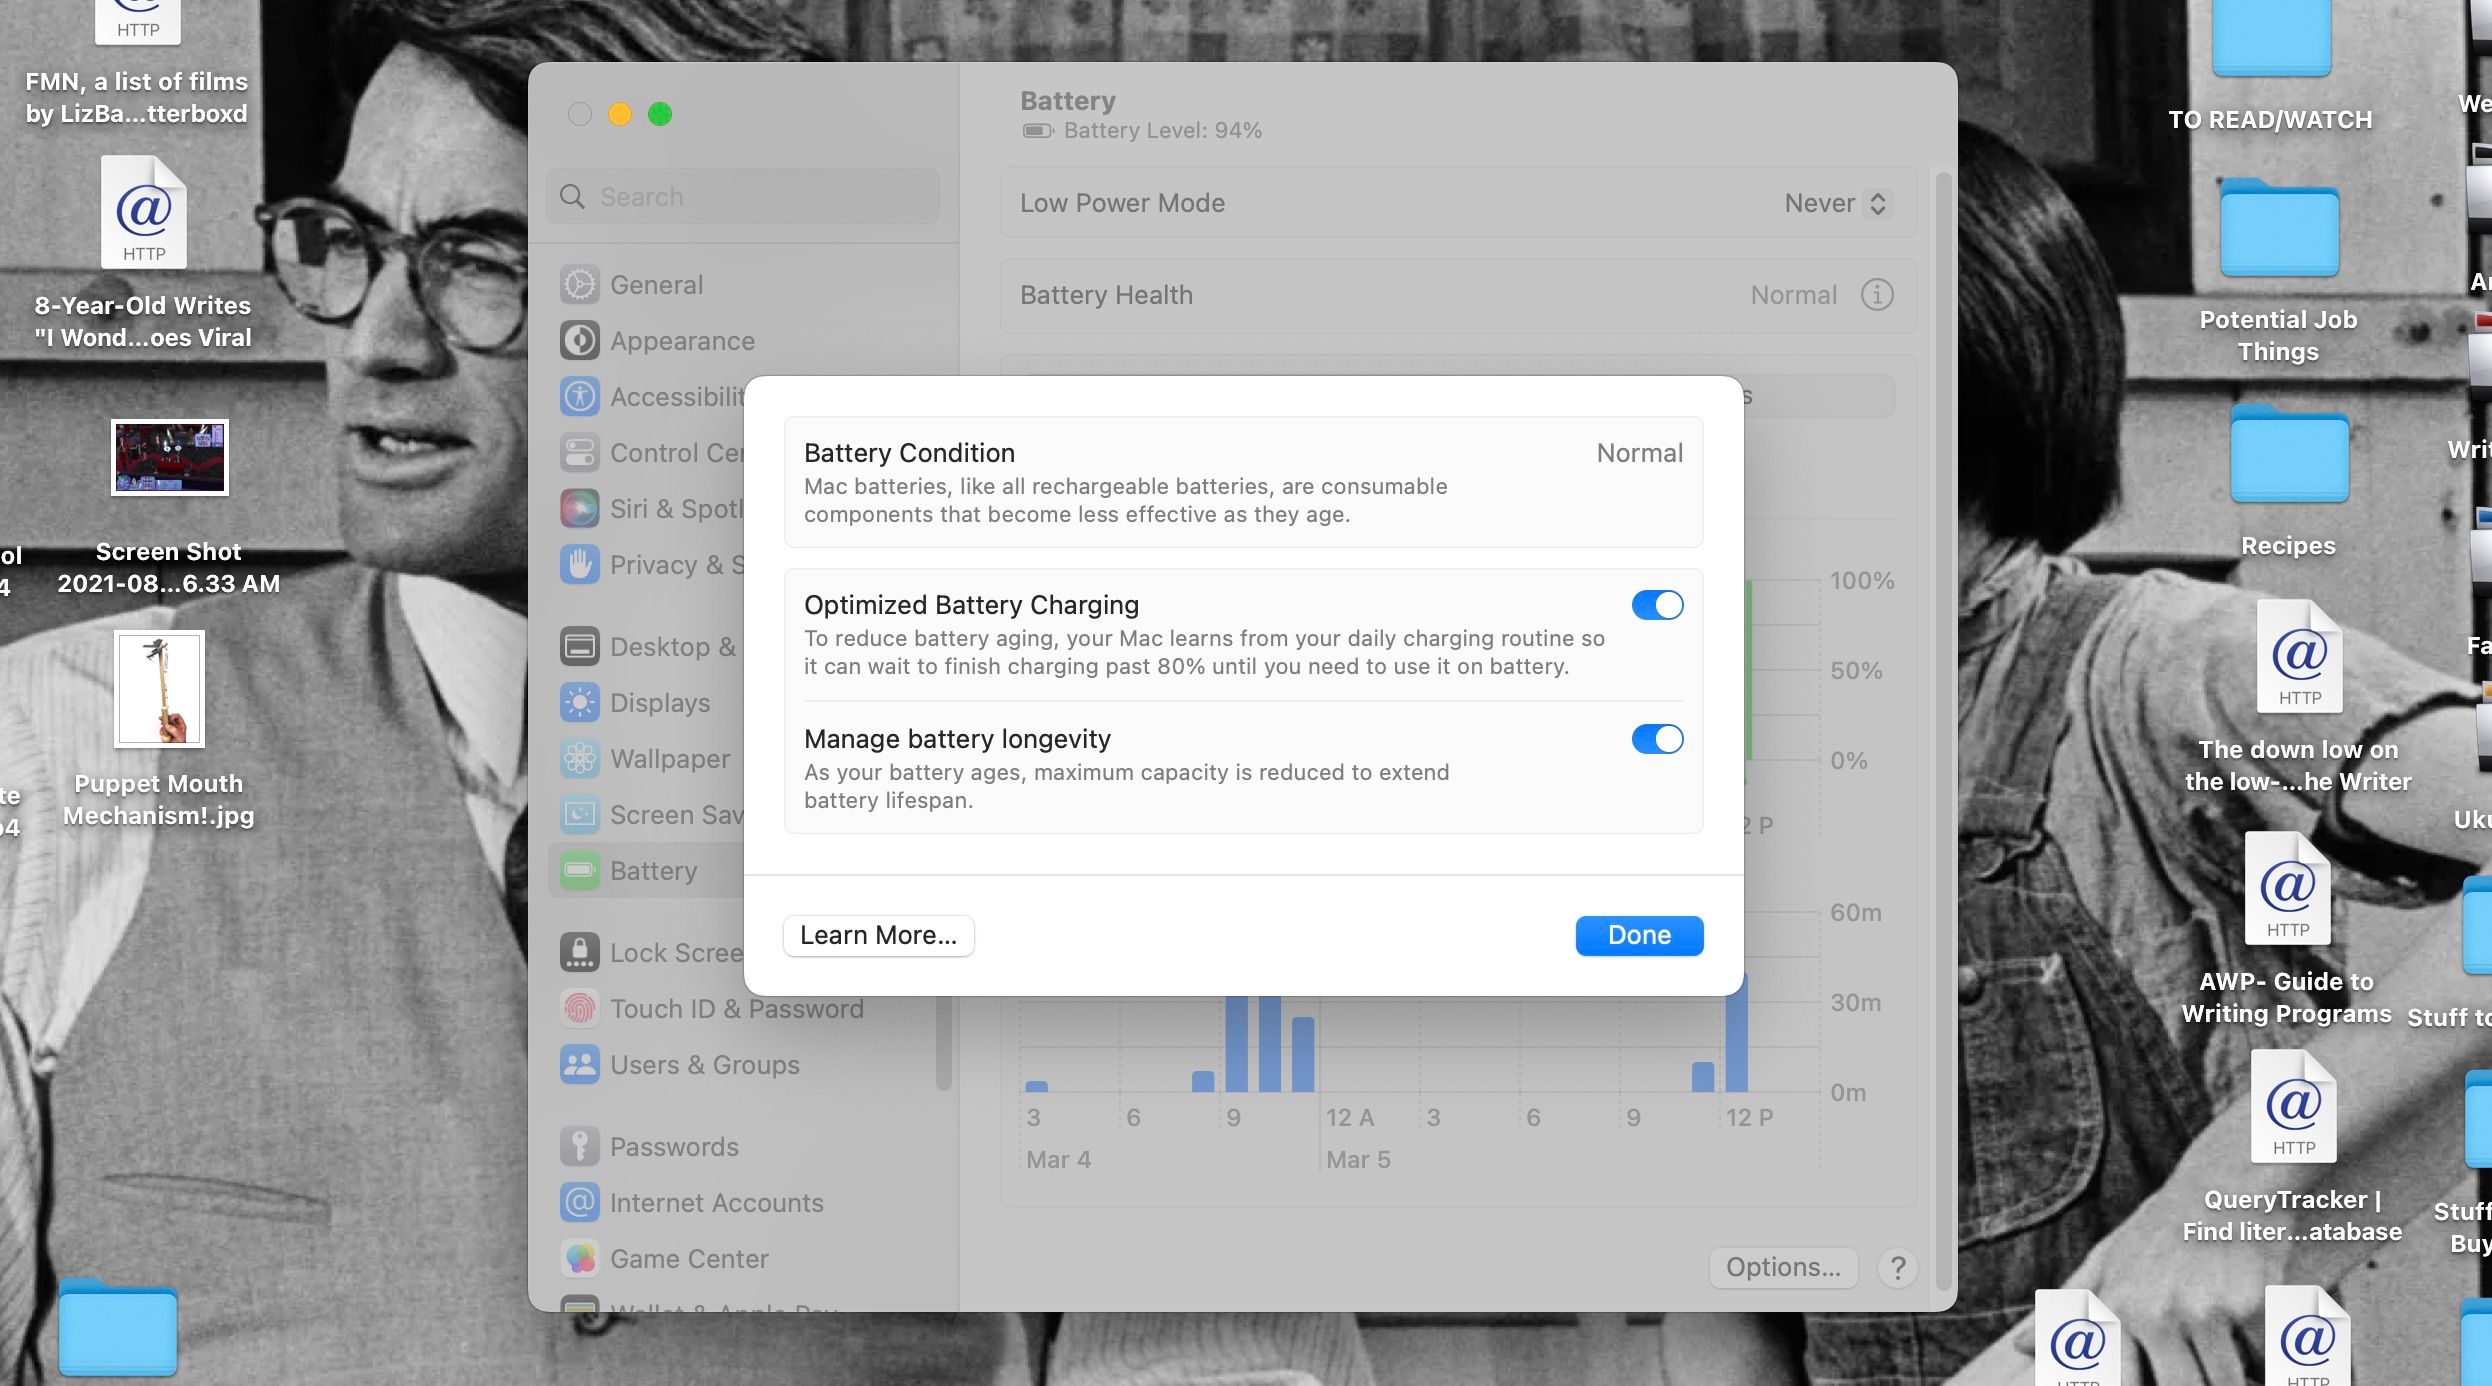Screen dimensions: 2492x1386
Task: Click the Game Center icon
Action: (580, 1259)
